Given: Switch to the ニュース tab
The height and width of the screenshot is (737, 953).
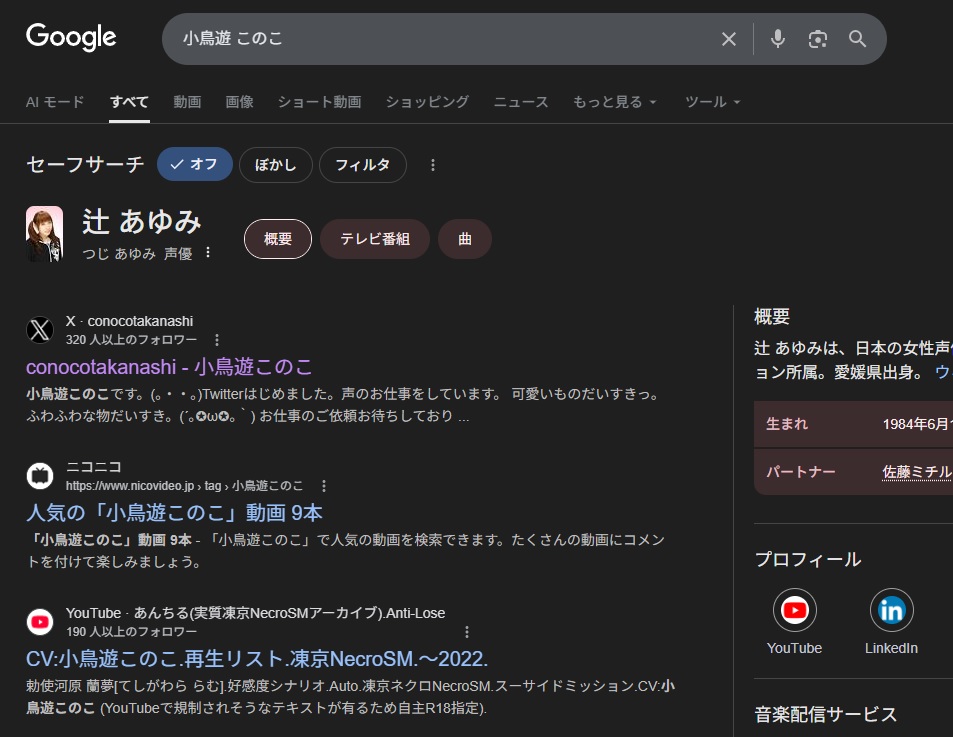Looking at the screenshot, I should [x=520, y=102].
